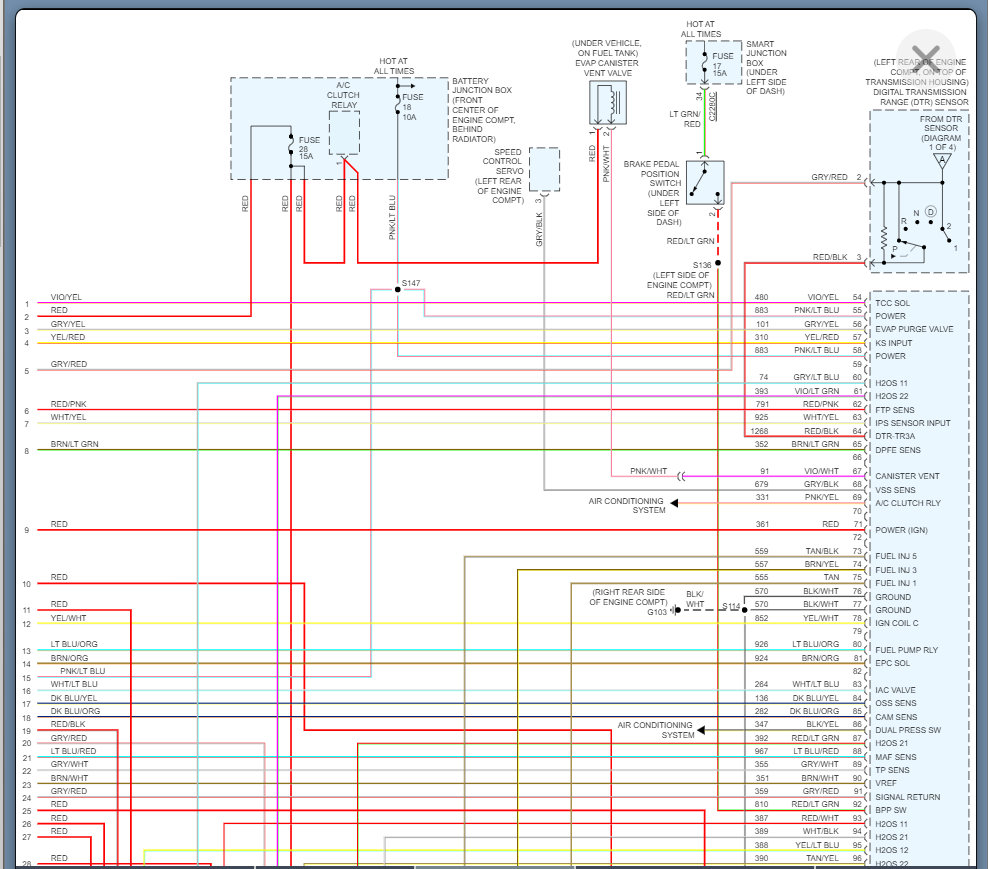Viewport: 988px width, 869px height.
Task: Click the TP SENS label
Action: [x=892, y=771]
